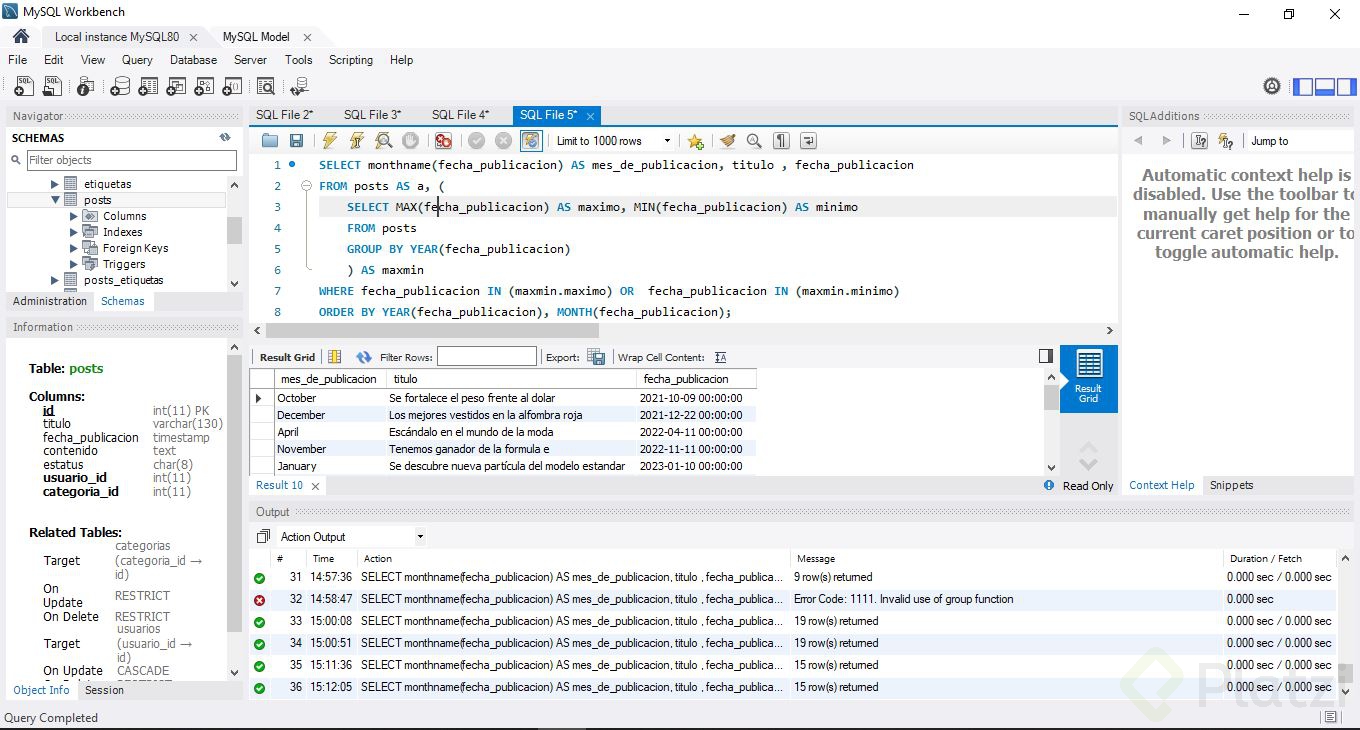The image size is (1360, 730).
Task: Click the Beautify query broom icon
Action: pyautogui.click(x=727, y=141)
